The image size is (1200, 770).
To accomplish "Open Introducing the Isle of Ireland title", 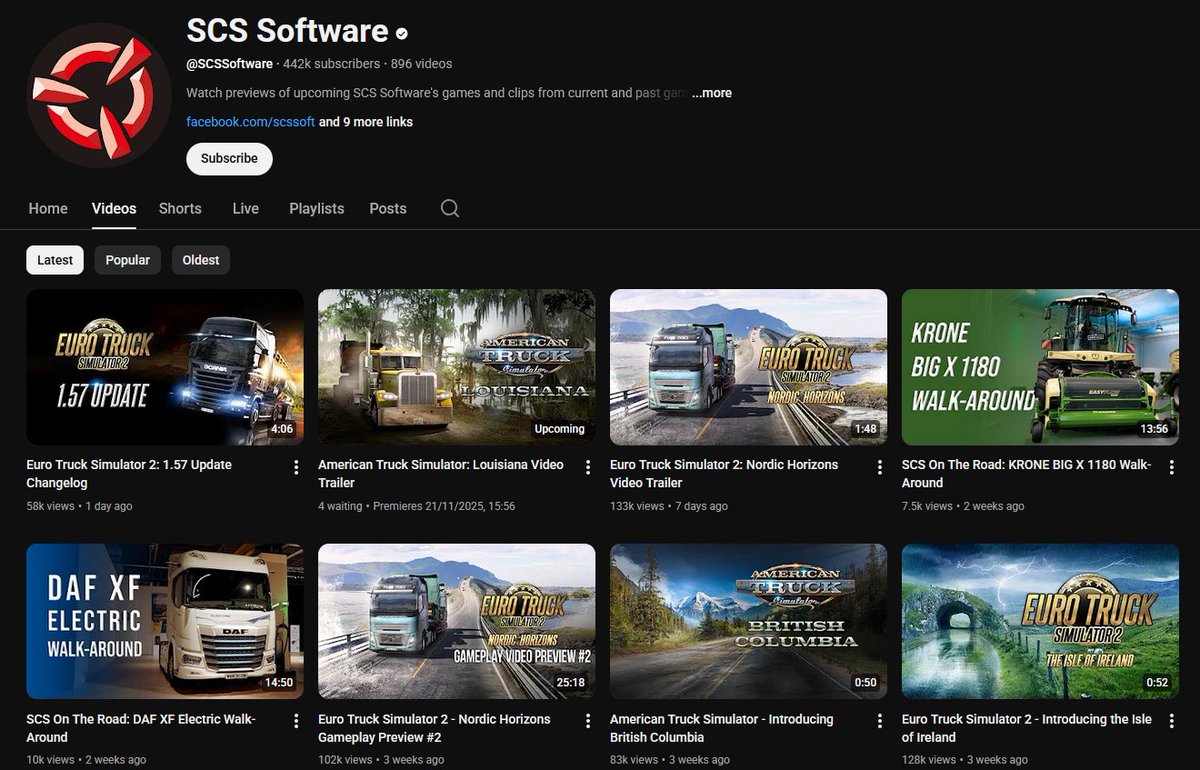I will (x=1026, y=728).
